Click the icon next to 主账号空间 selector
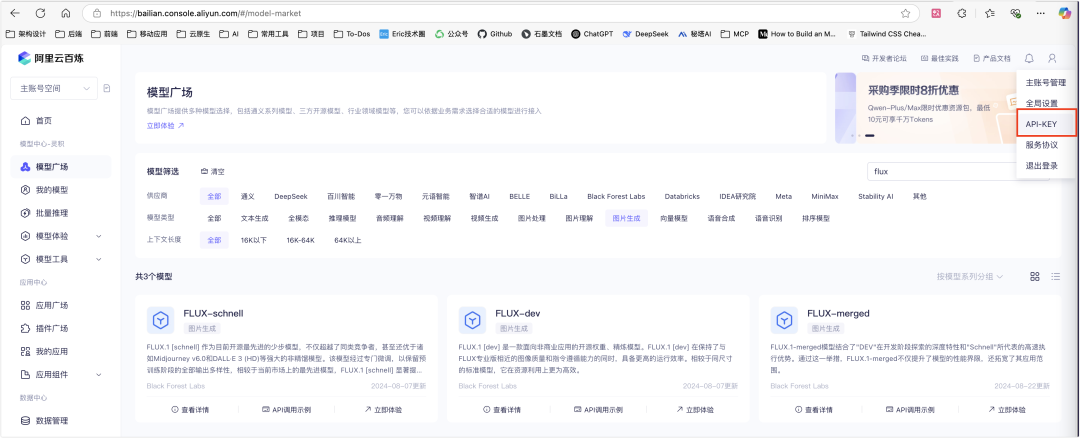 [107, 88]
